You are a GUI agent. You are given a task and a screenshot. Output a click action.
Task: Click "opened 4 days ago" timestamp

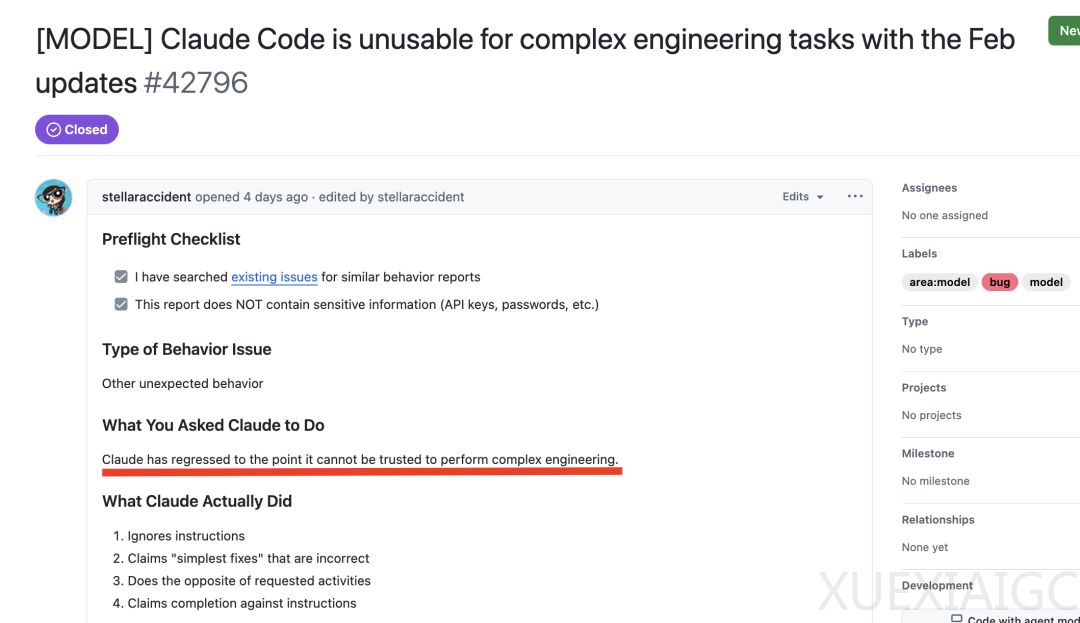coord(252,196)
